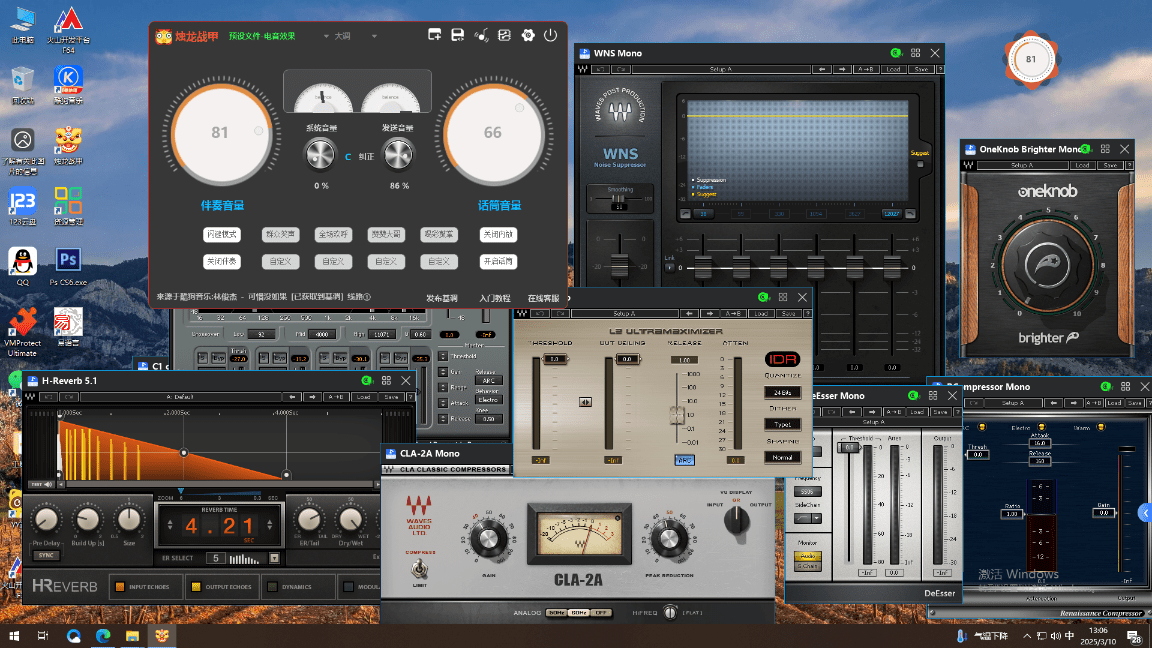
Task: Click the OneKnob brighter dial
Action: [x=1048, y=264]
